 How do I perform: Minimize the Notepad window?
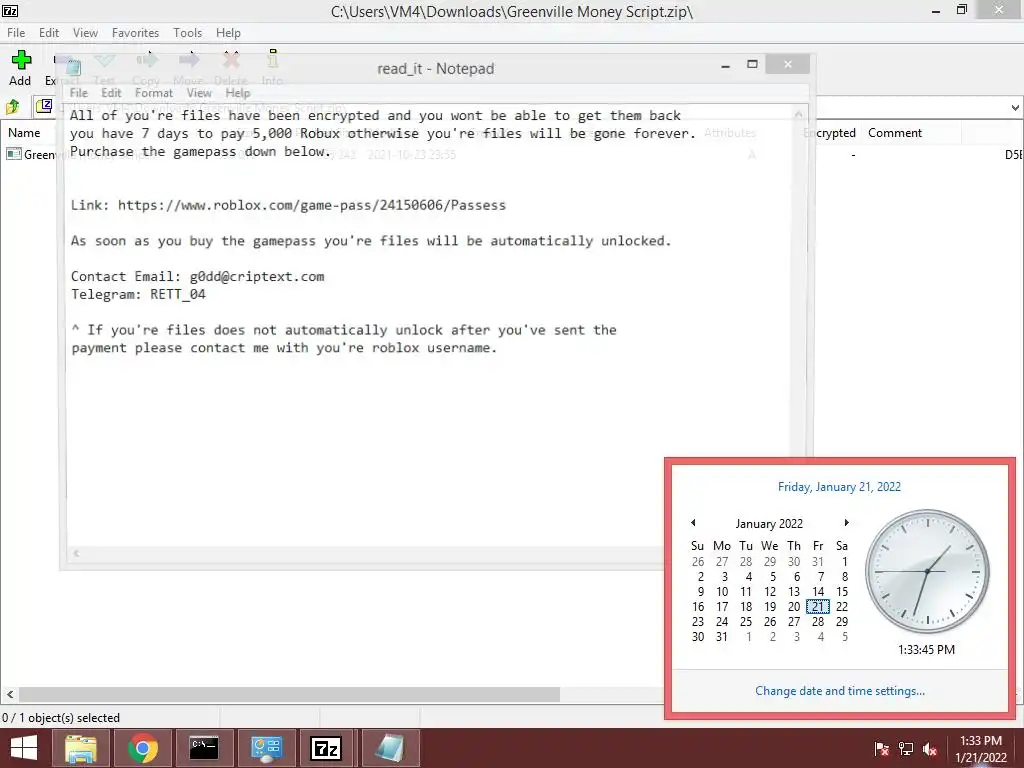(x=726, y=65)
